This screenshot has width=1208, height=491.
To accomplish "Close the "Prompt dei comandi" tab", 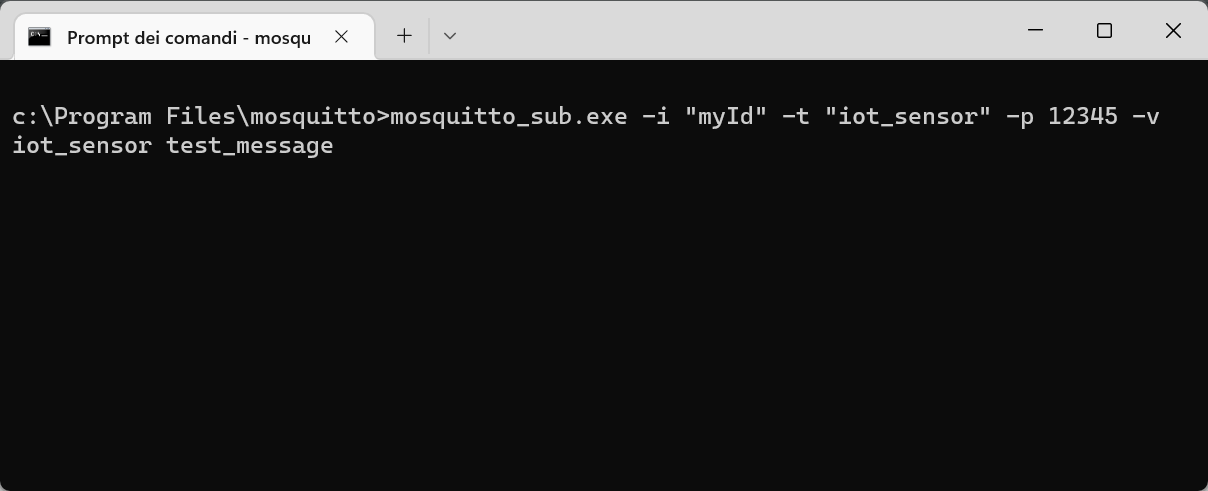I will click(x=341, y=37).
